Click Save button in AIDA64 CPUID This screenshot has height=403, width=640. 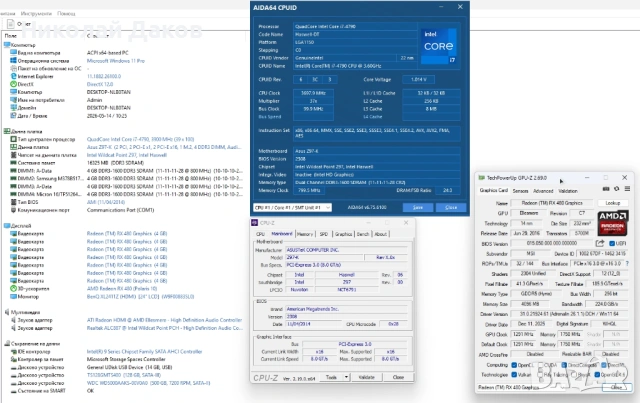pos(418,207)
